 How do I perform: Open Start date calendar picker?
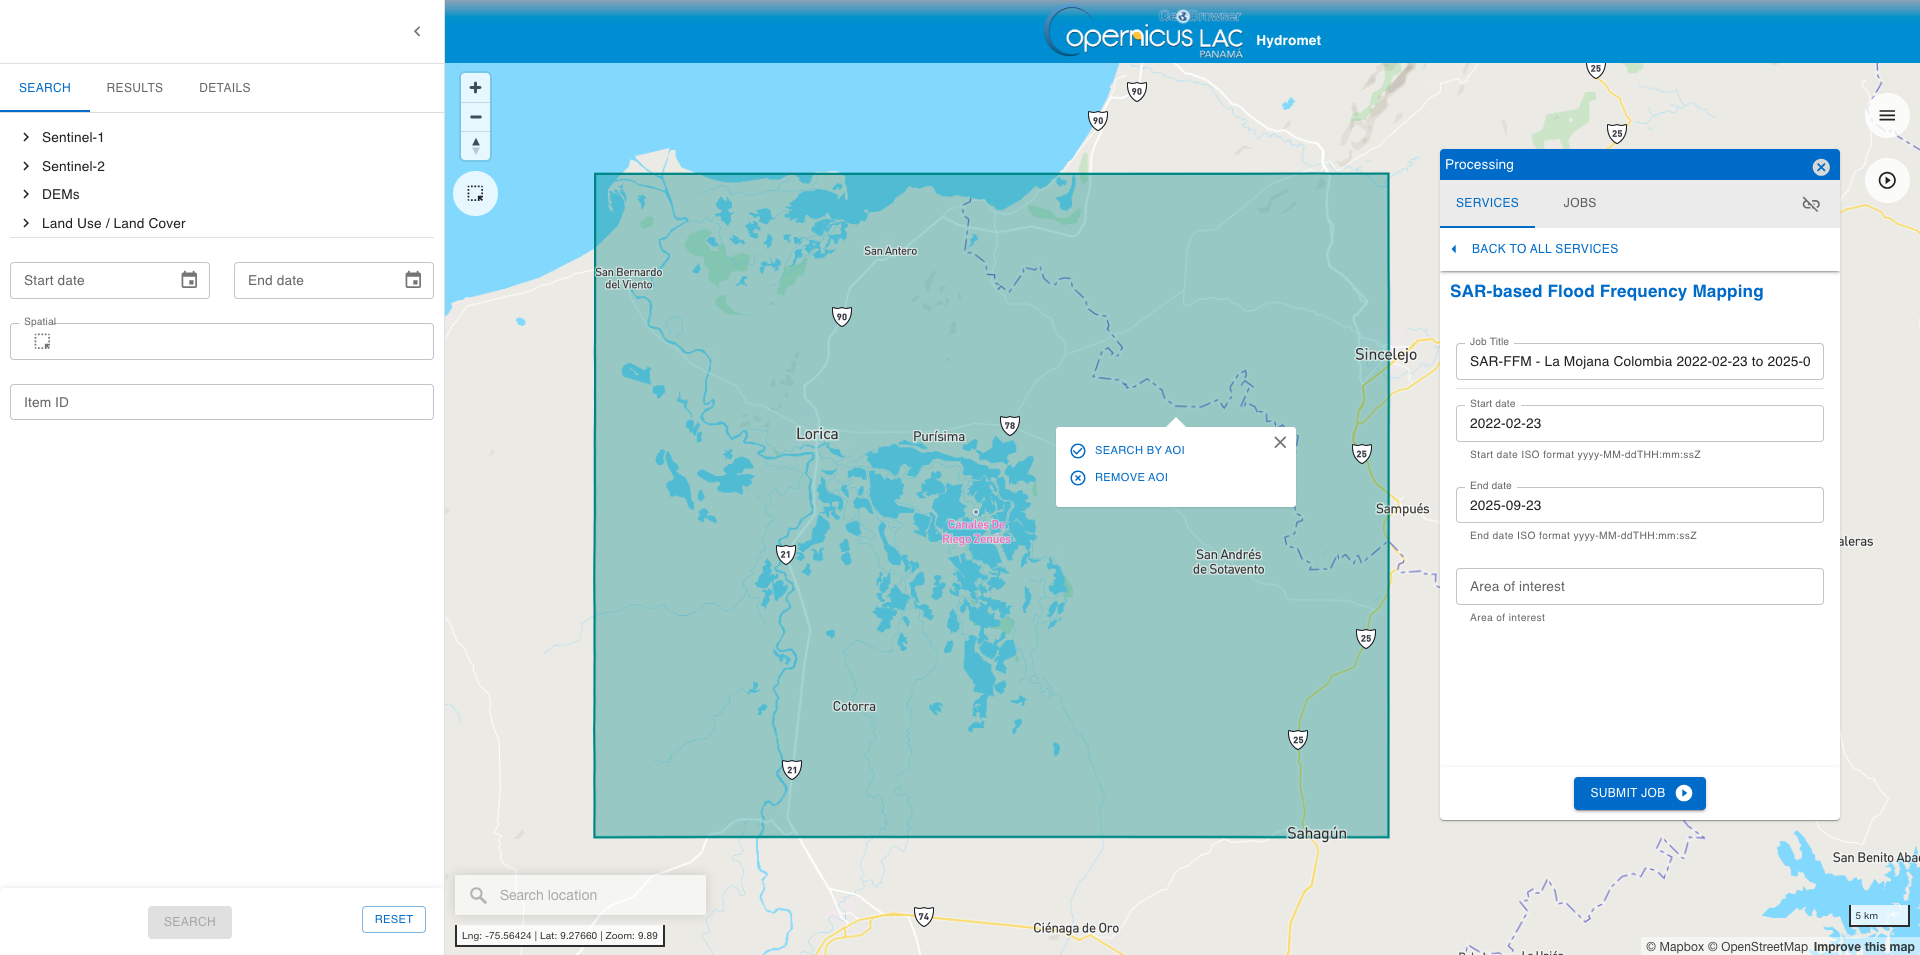pos(189,280)
